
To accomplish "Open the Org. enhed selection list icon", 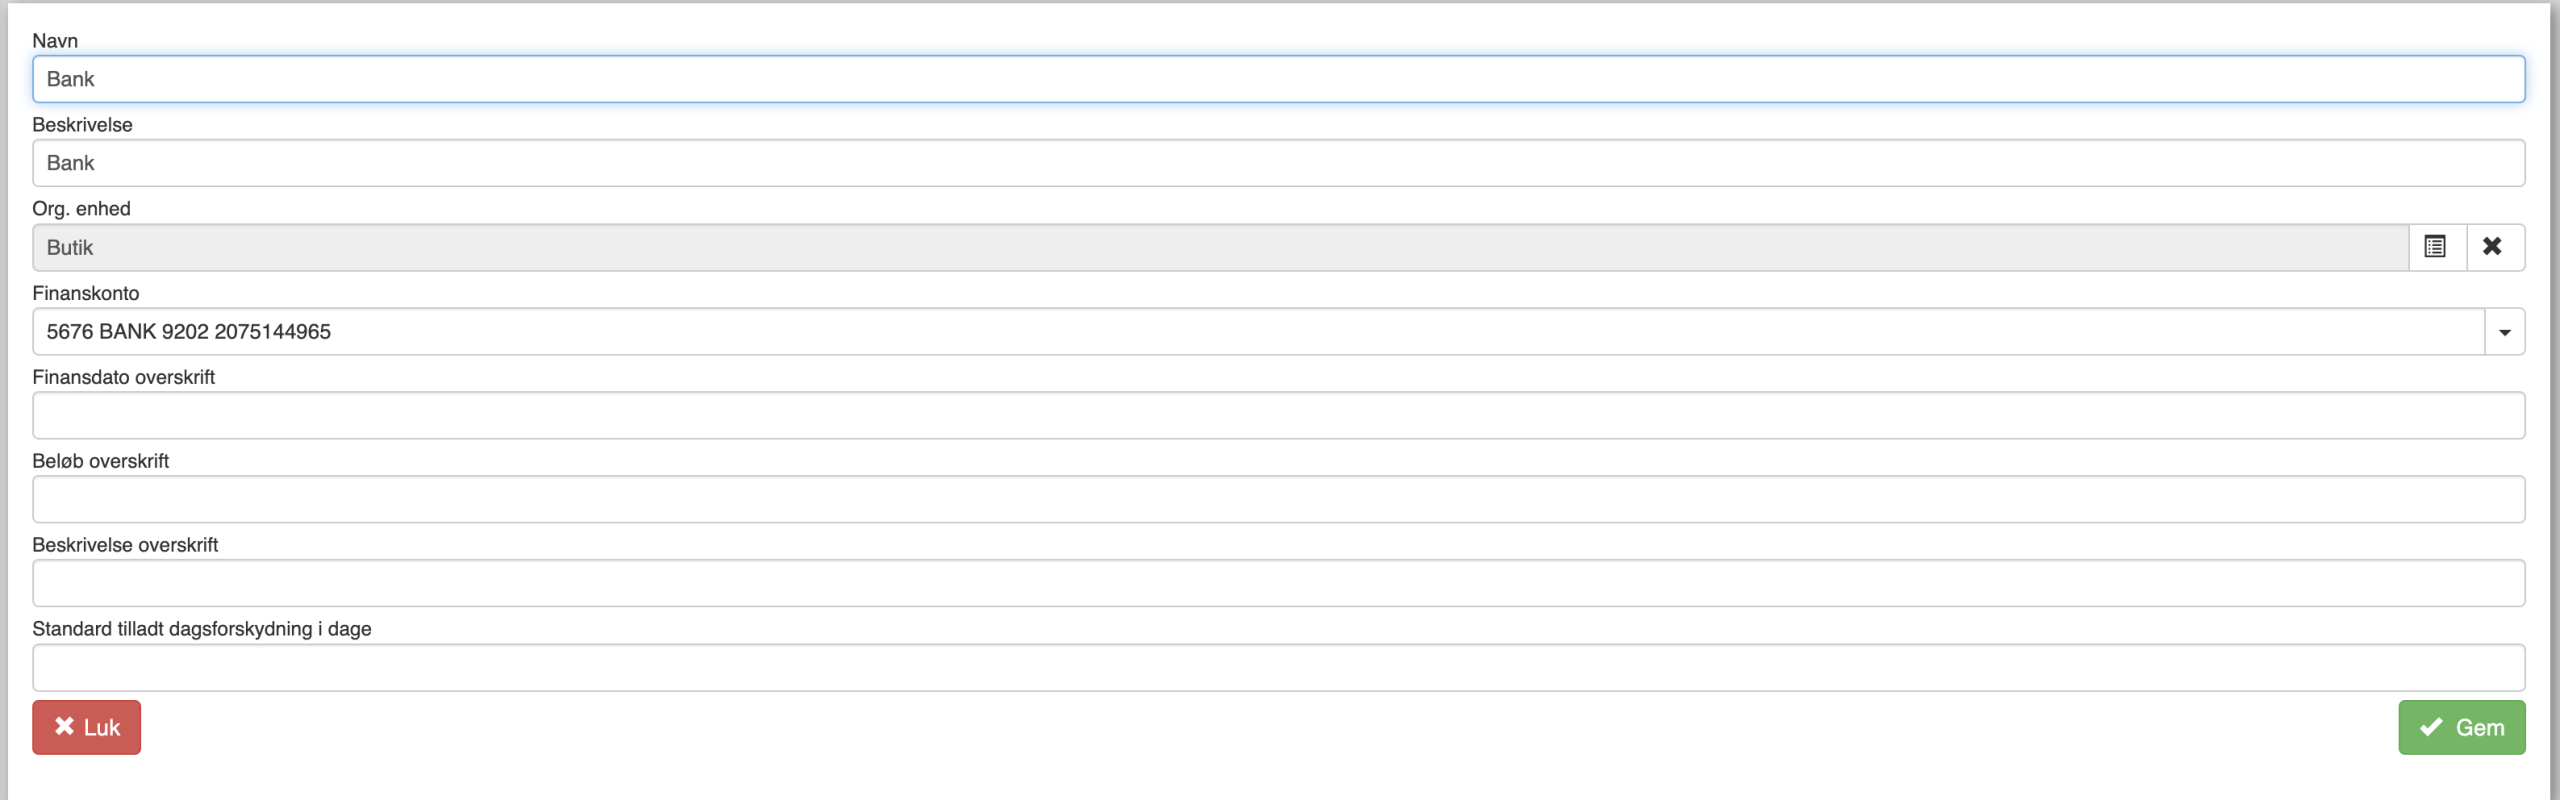I will (2437, 247).
